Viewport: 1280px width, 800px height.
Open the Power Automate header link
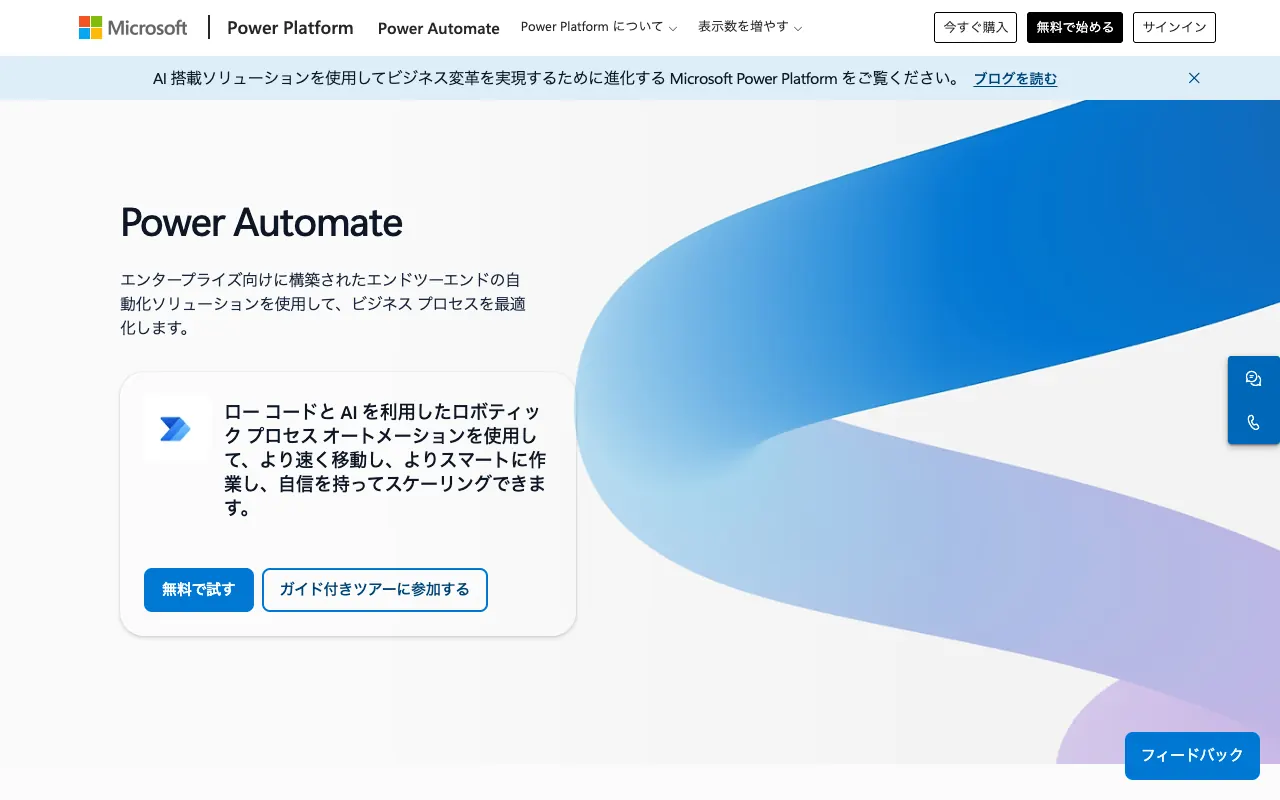(439, 28)
